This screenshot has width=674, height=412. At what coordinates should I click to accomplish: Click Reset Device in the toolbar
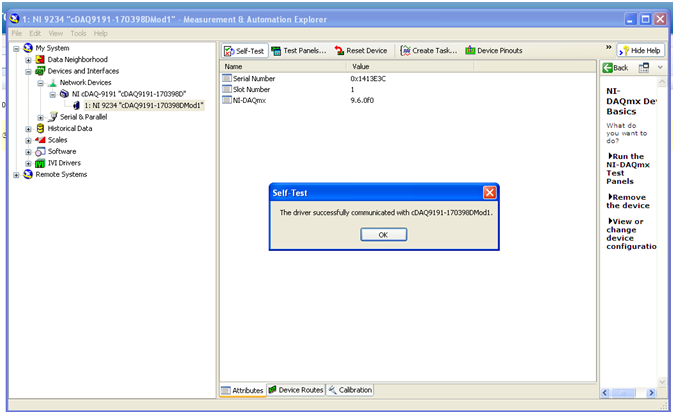click(x=361, y=51)
